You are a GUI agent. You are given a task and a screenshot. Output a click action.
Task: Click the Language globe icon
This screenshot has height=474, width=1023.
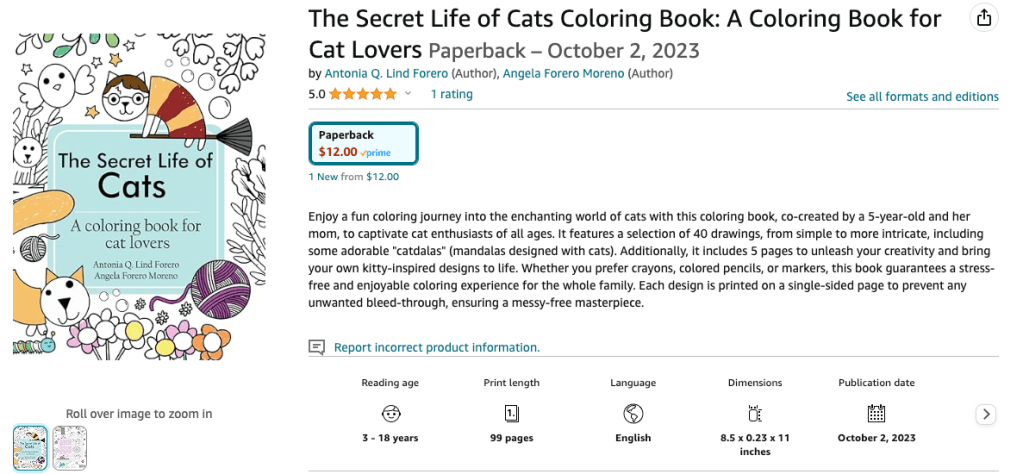(x=632, y=413)
